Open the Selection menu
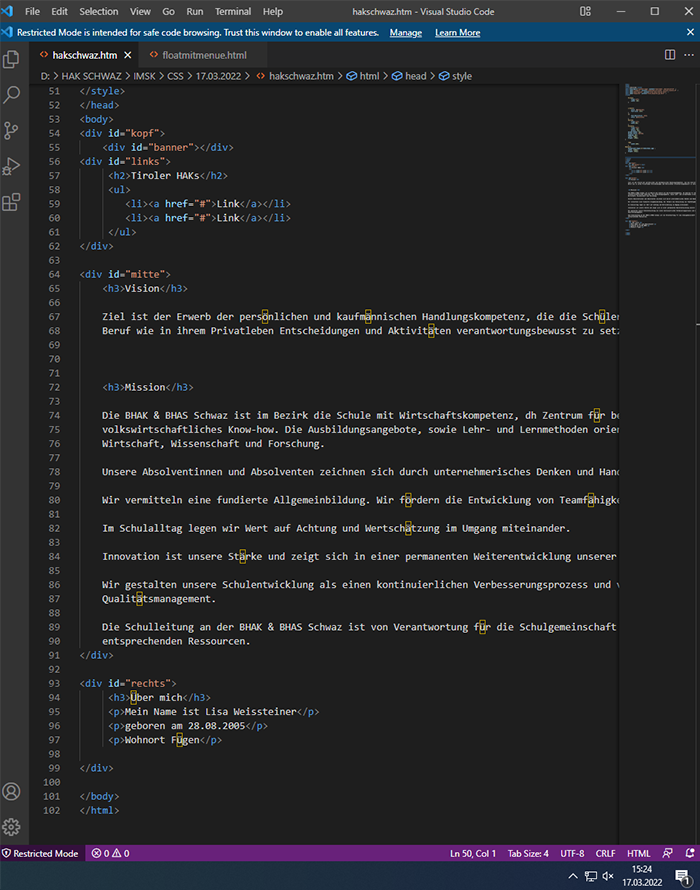 tap(98, 11)
